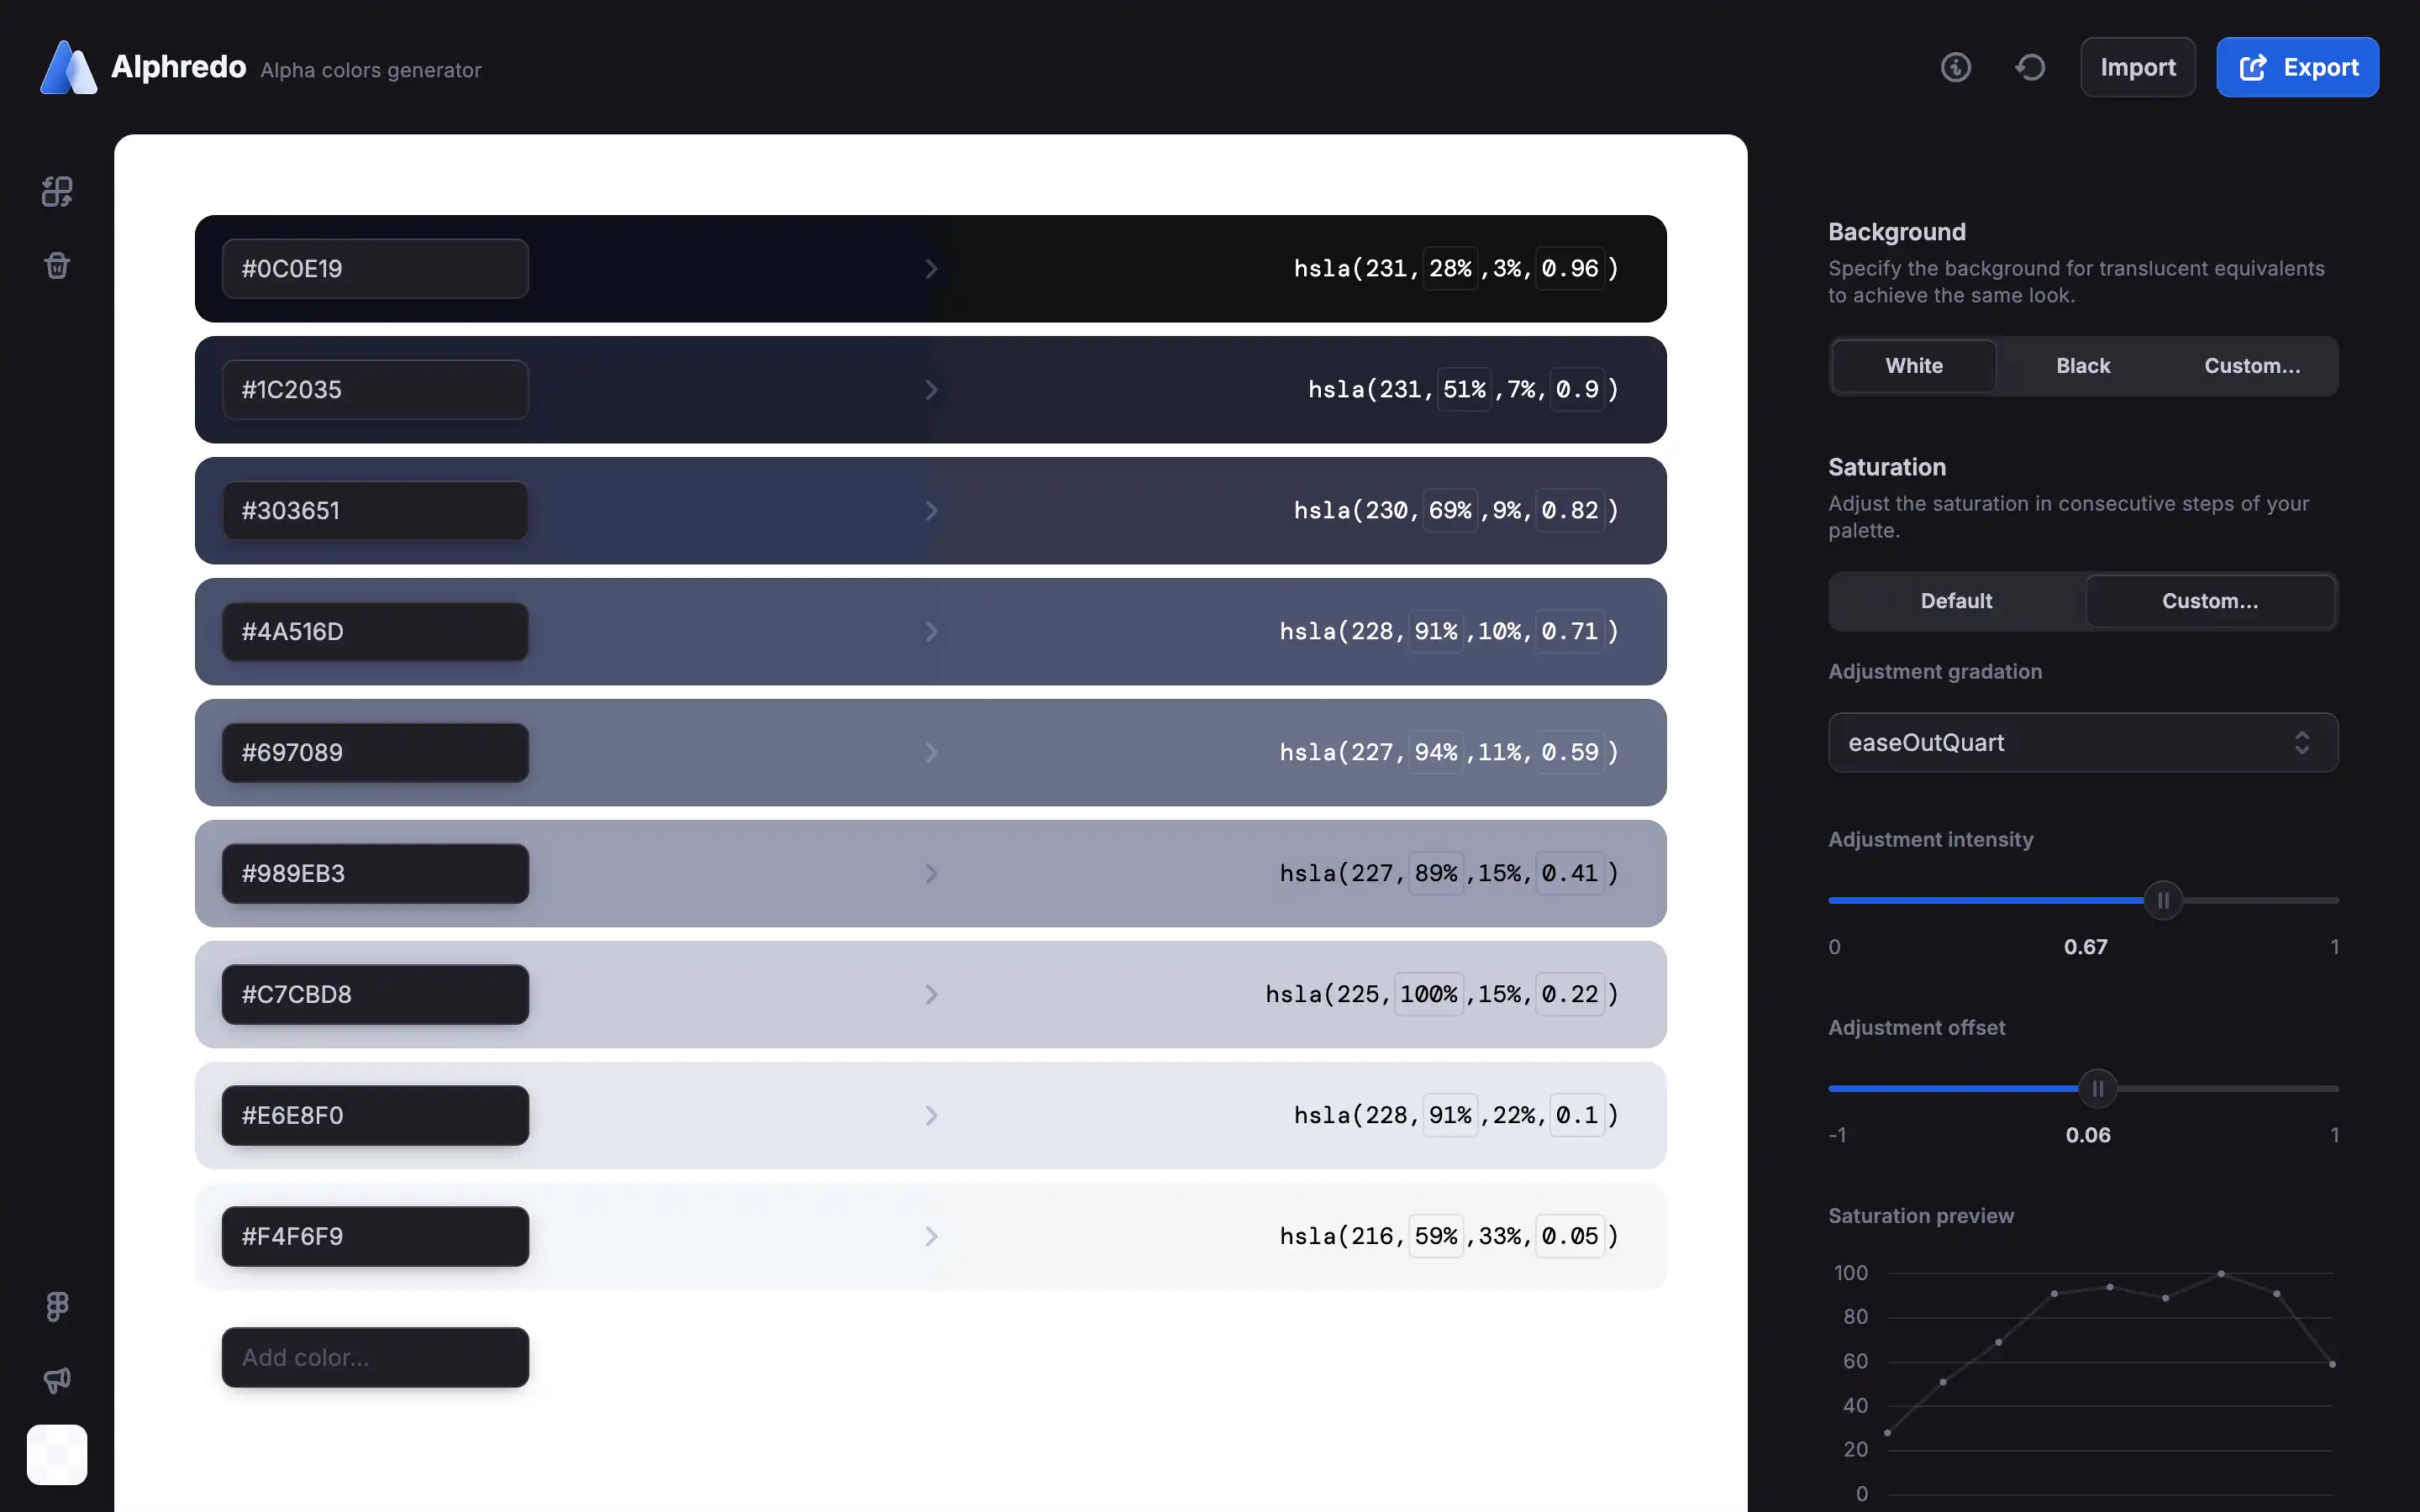Image resolution: width=2420 pixels, height=1512 pixels.
Task: Click the Alphredo logo
Action: (x=67, y=67)
